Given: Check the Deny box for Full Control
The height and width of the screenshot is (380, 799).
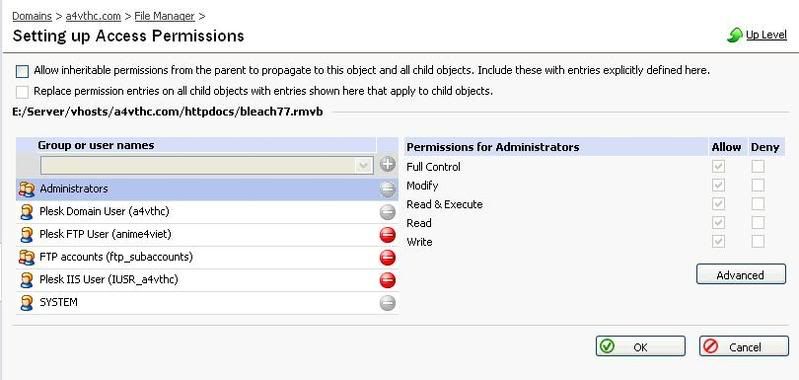Looking at the screenshot, I should click(x=758, y=167).
